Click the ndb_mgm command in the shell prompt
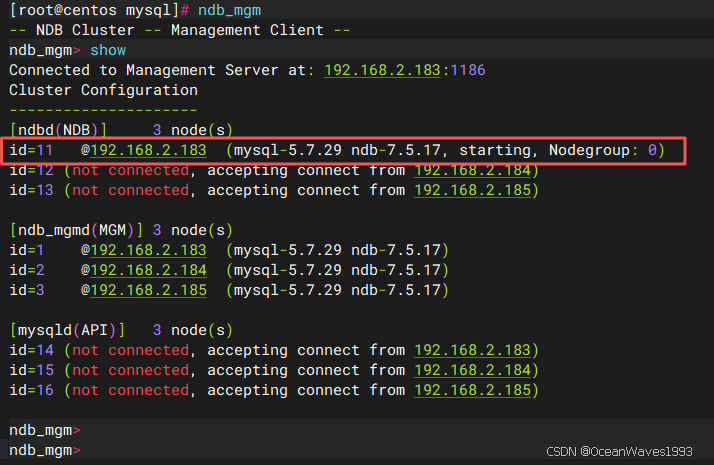The image size is (714, 465). point(230,10)
